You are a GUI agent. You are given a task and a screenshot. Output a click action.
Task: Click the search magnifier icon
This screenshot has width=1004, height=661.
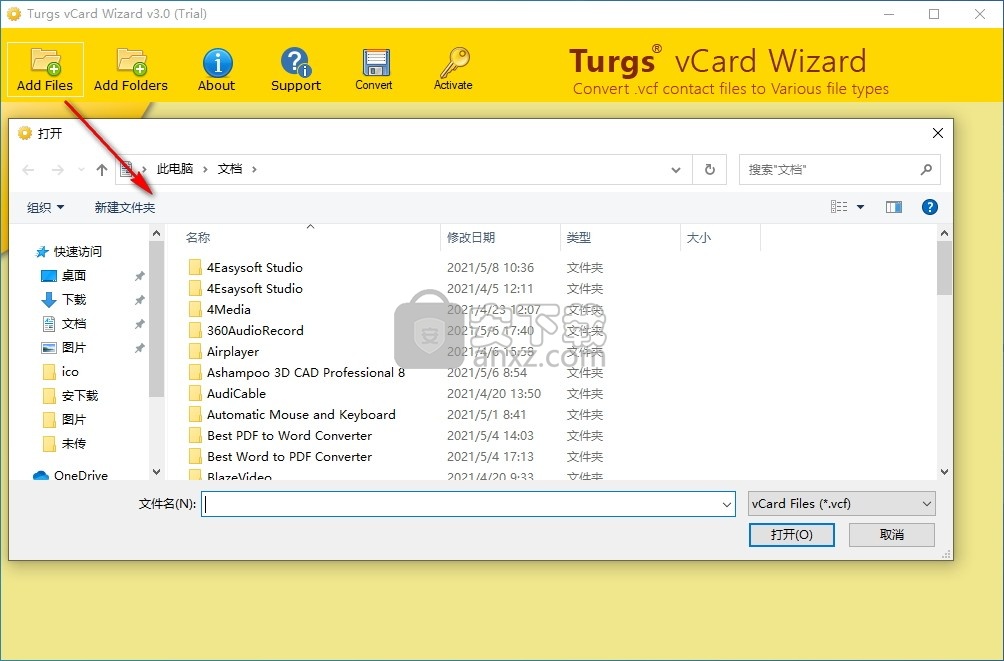tap(926, 169)
